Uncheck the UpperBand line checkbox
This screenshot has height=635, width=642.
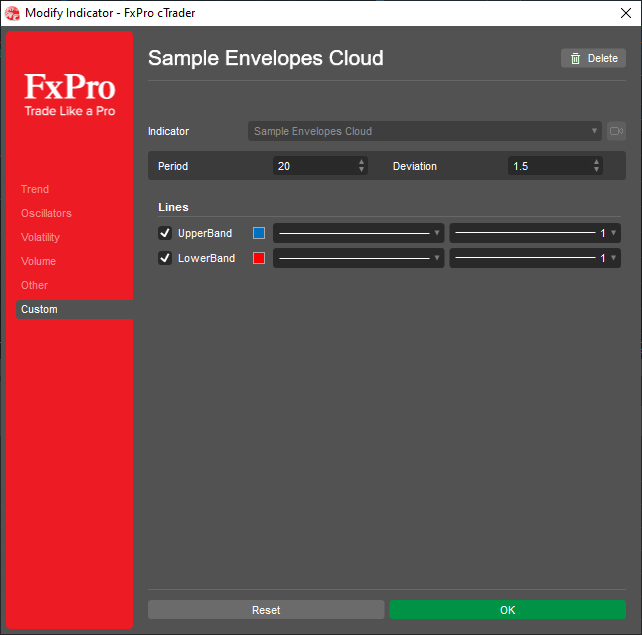(165, 233)
